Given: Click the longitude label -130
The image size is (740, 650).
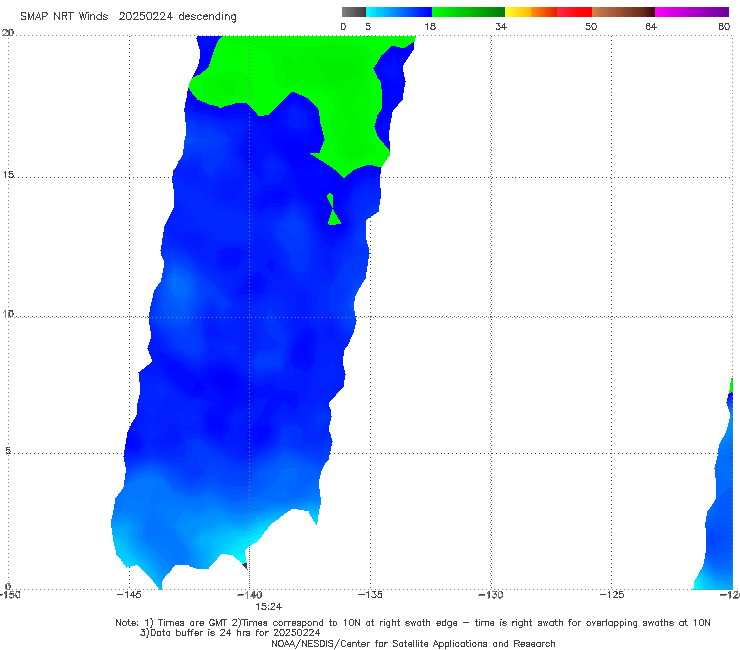Looking at the screenshot, I should point(491,595).
